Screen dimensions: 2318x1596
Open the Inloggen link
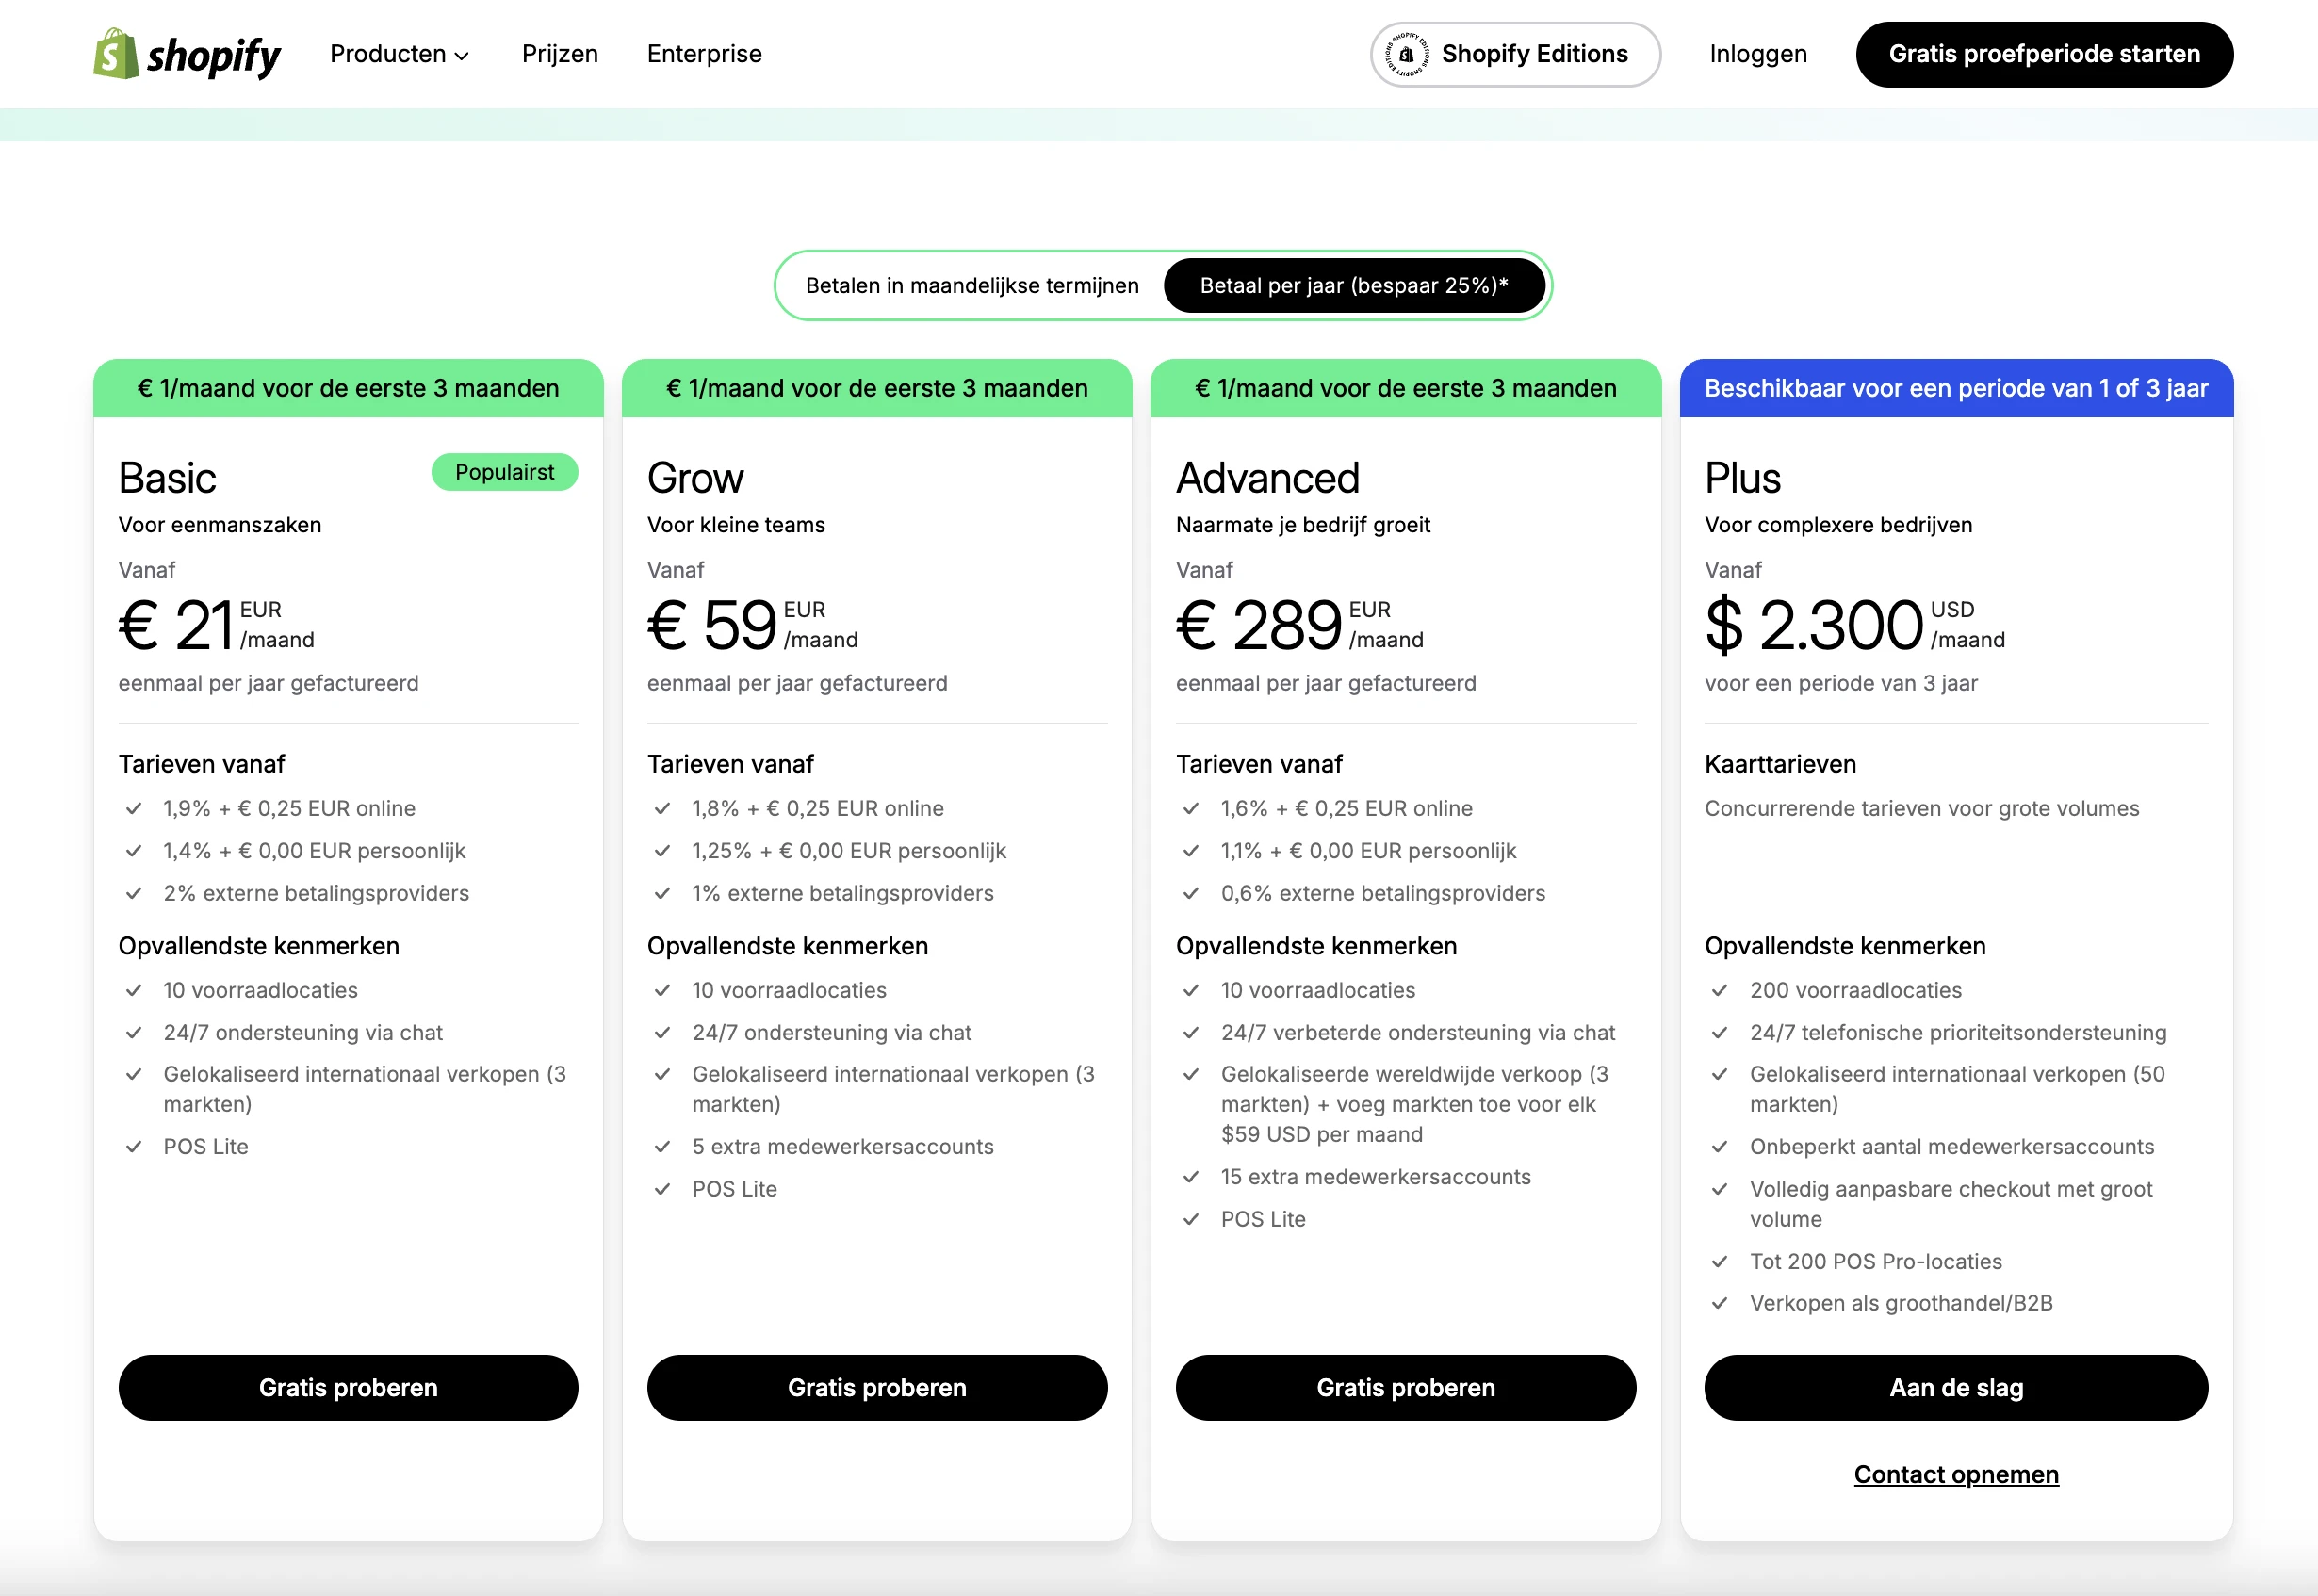tap(1757, 54)
